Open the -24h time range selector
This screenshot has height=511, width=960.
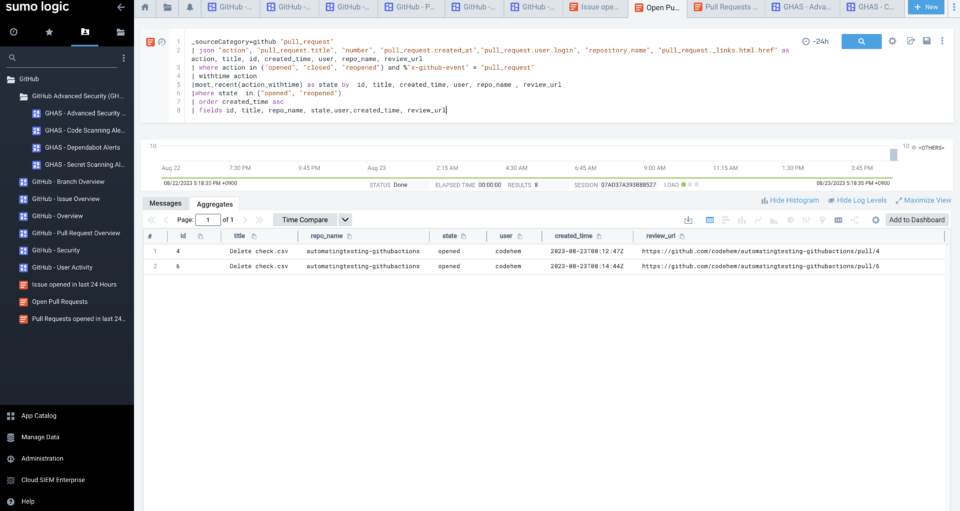815,41
